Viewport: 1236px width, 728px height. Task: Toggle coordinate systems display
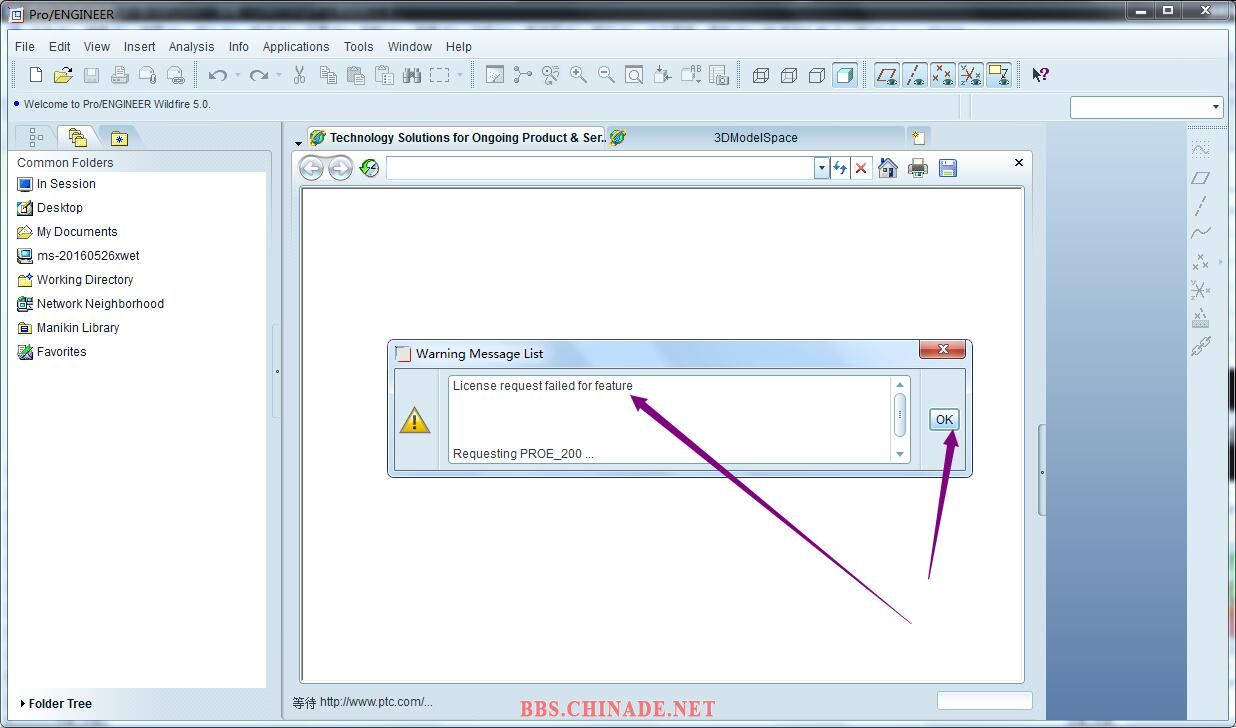click(x=971, y=75)
